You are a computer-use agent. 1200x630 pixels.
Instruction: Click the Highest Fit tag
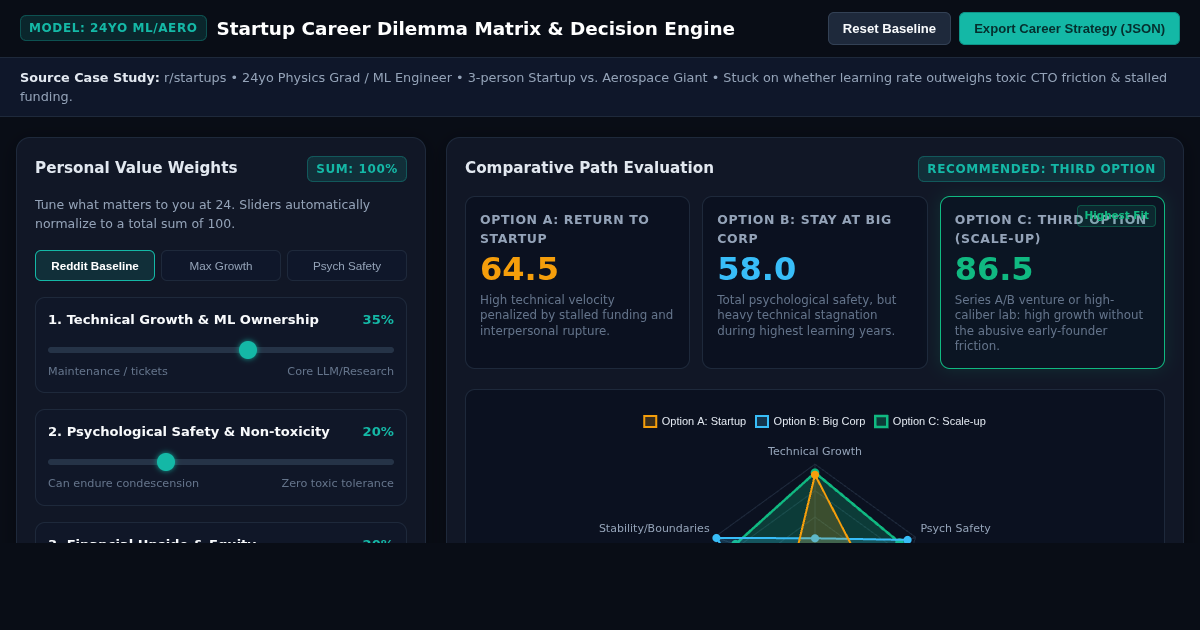tap(1116, 216)
